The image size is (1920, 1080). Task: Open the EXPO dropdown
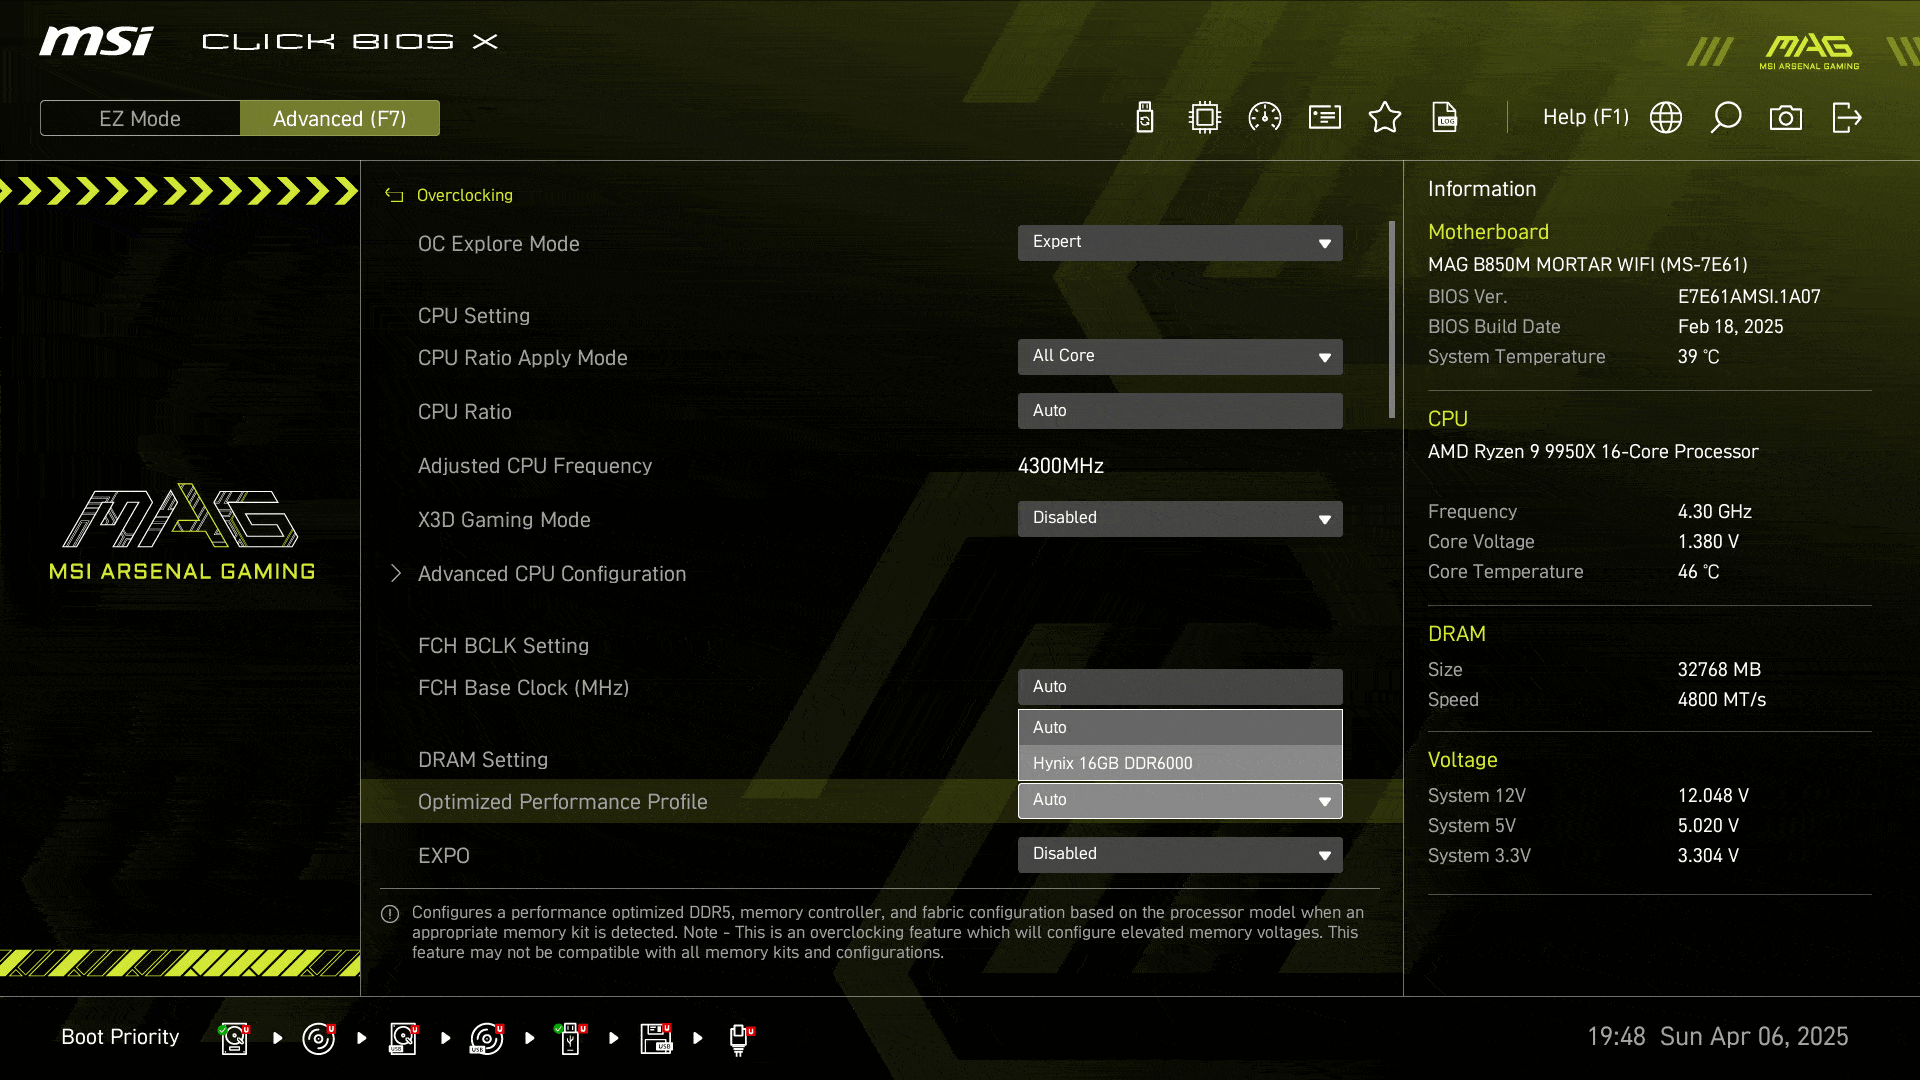[1180, 854]
